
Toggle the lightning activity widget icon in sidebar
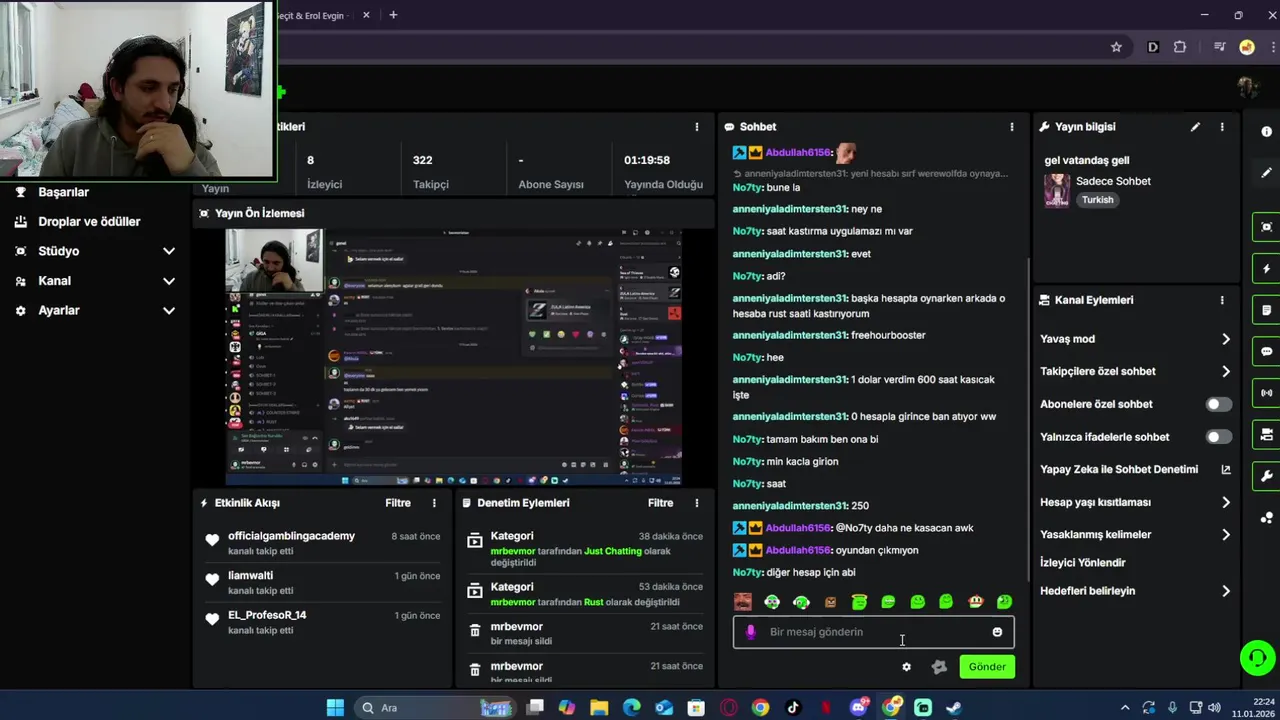[1266, 269]
